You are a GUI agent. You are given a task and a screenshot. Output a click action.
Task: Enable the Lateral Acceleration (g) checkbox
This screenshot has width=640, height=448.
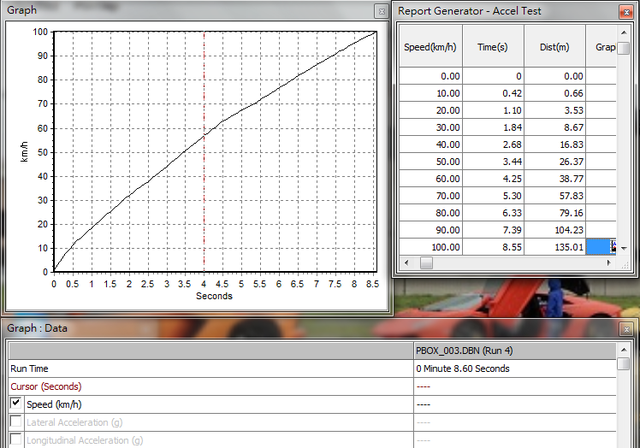tap(16, 421)
